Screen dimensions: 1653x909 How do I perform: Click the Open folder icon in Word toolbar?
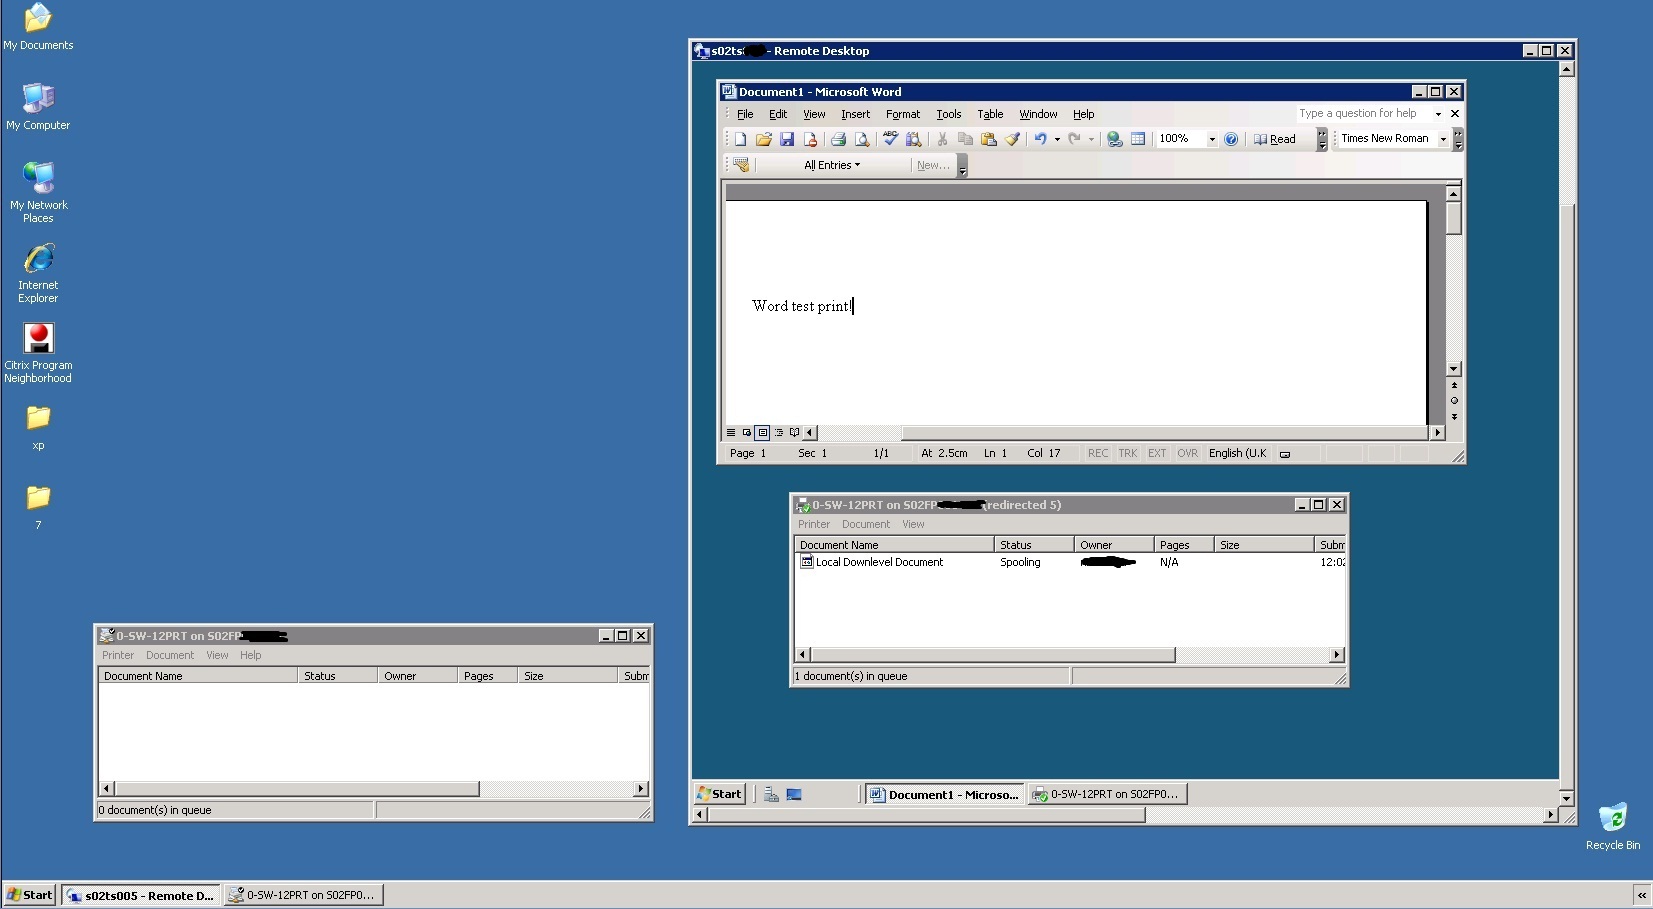[763, 139]
